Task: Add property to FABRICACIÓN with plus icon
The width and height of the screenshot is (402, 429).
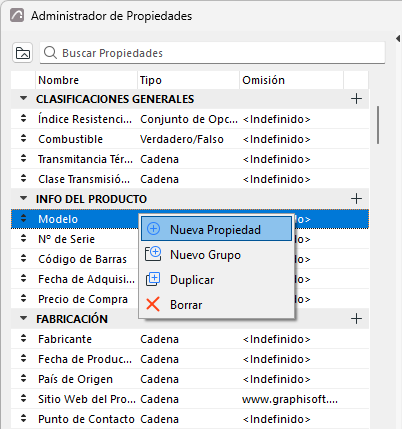Action: 356,319
